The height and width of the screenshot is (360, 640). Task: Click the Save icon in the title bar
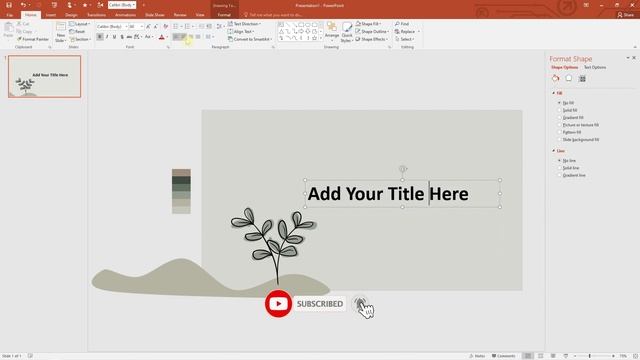coord(9,5)
